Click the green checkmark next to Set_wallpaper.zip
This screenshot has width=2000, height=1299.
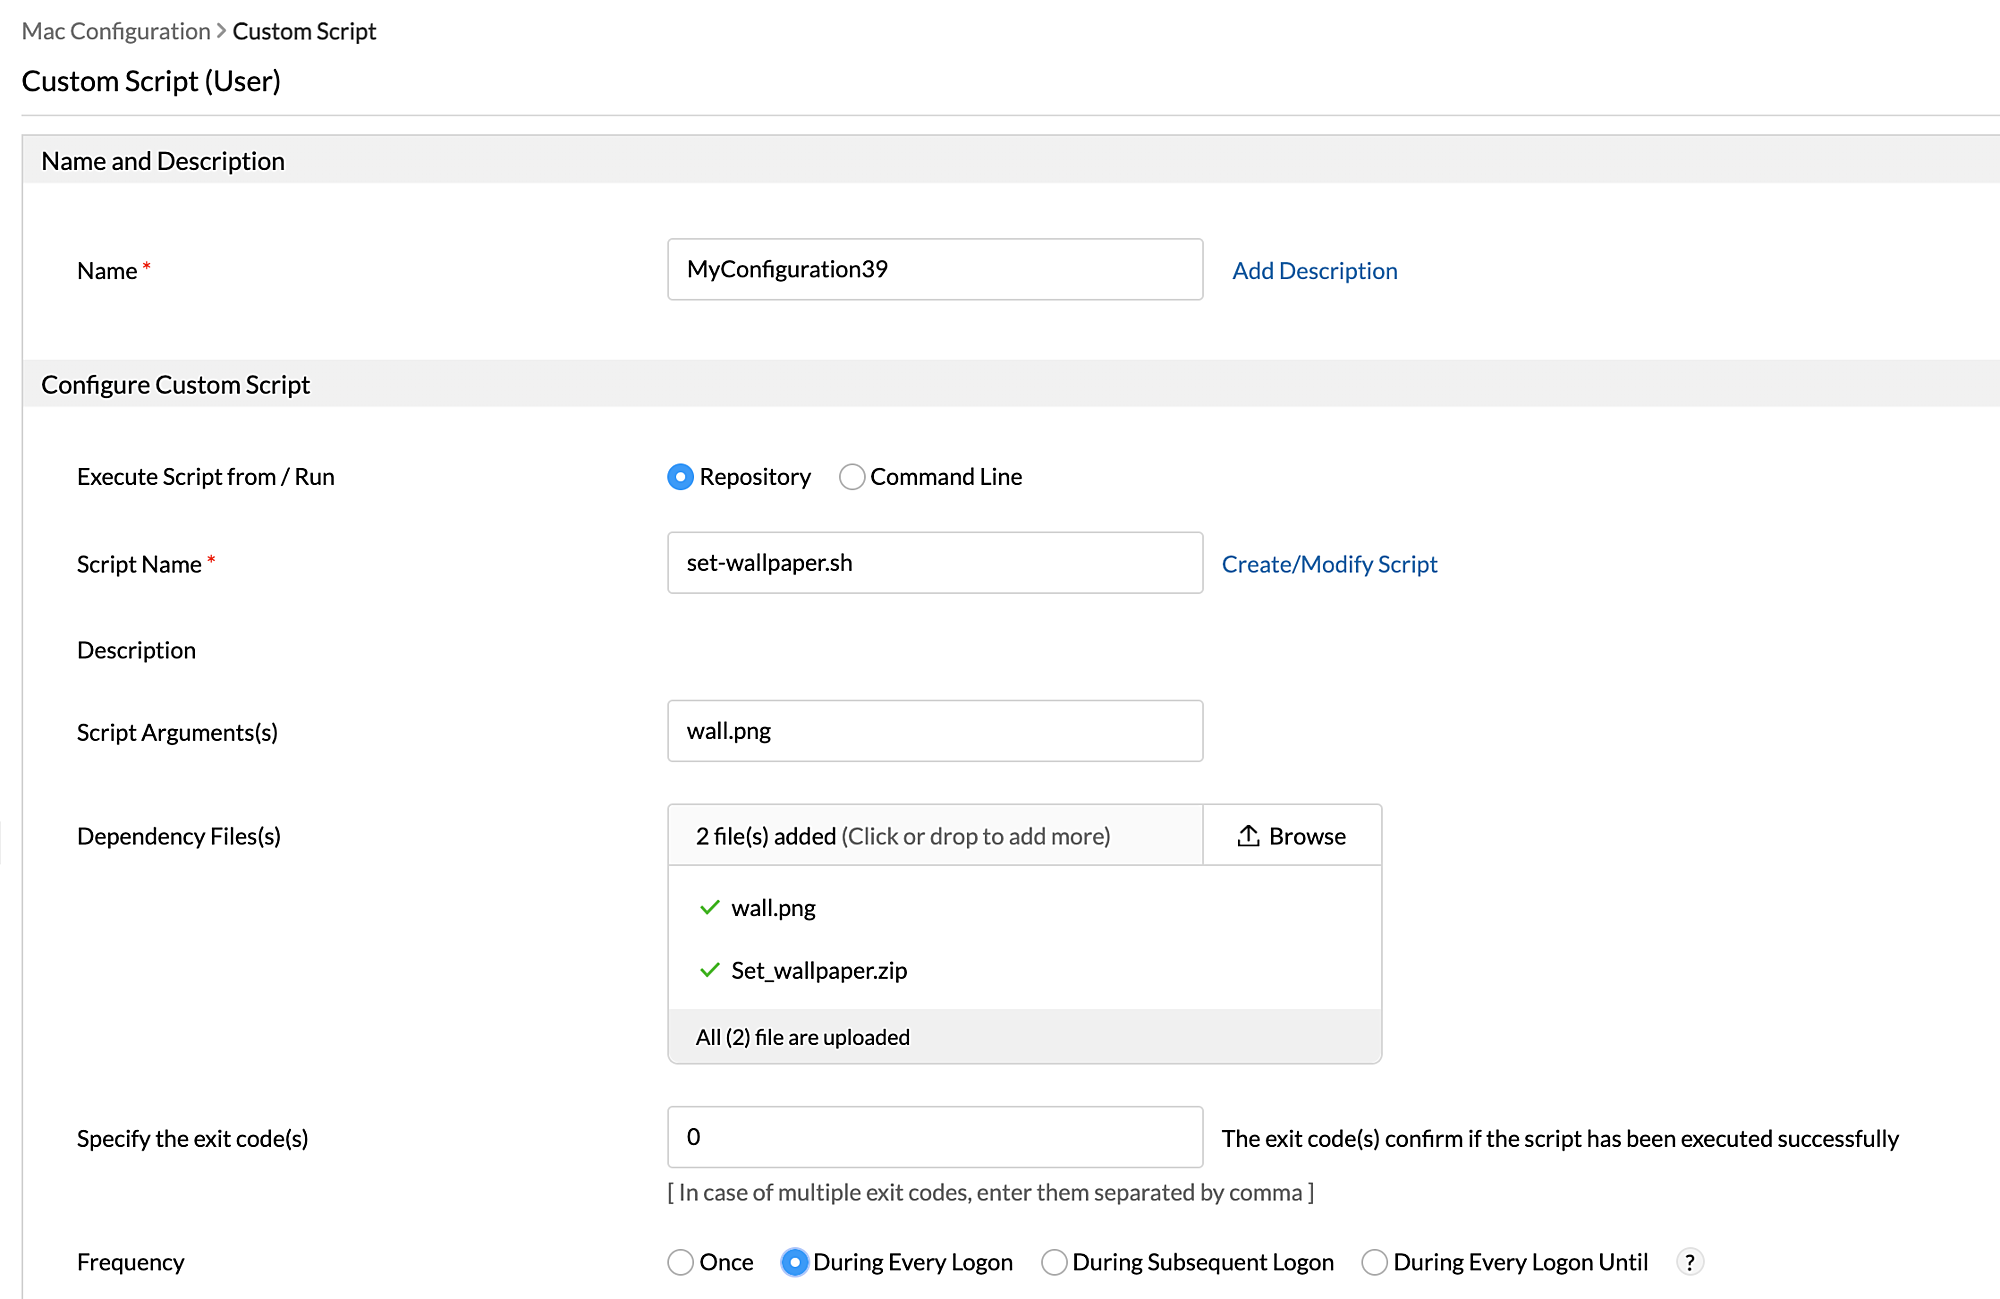pos(710,970)
